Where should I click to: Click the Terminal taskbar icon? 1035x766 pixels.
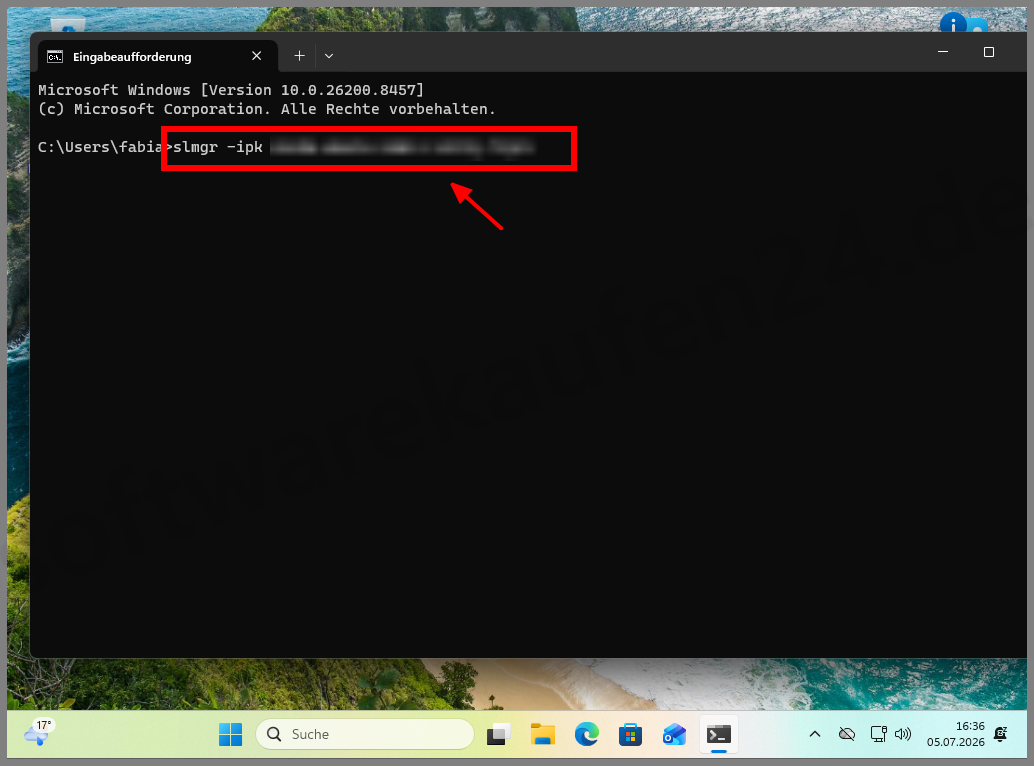coord(719,734)
